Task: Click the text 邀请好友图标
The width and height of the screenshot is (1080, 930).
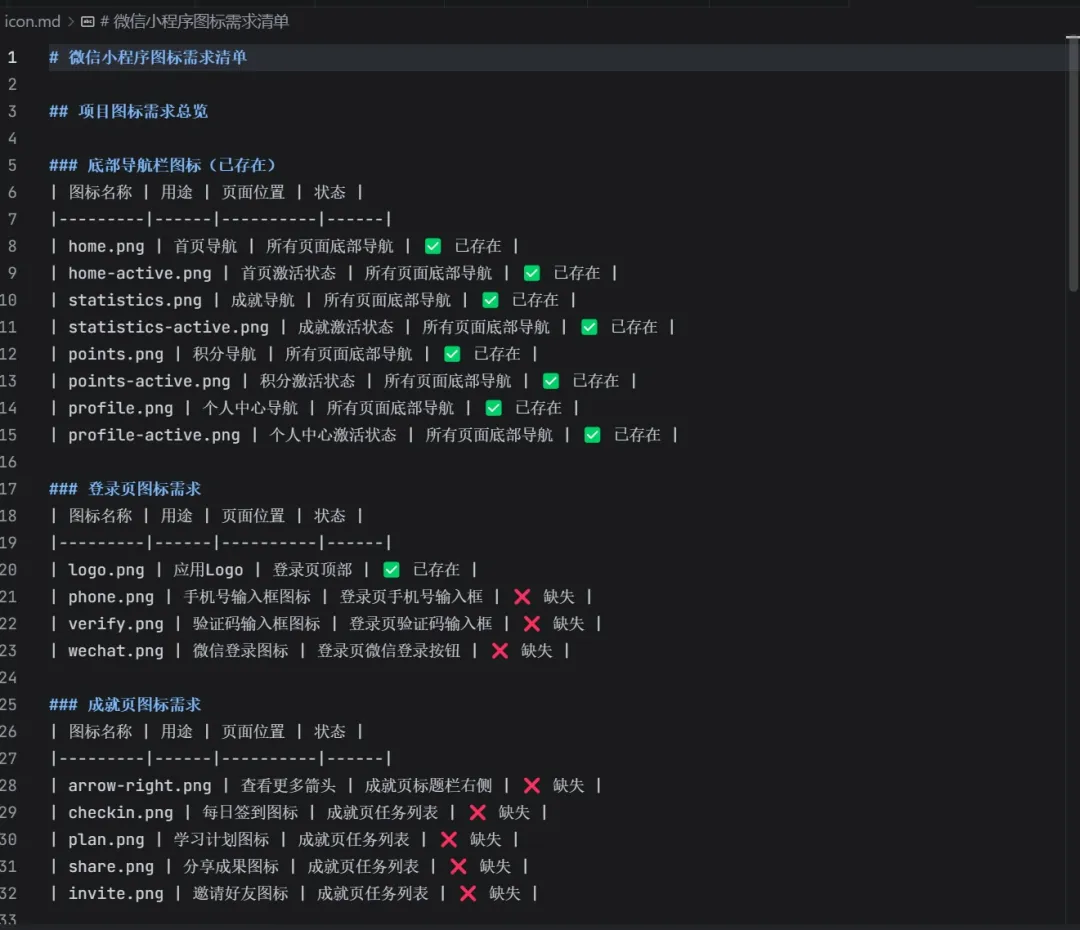Action: pyautogui.click(x=240, y=893)
